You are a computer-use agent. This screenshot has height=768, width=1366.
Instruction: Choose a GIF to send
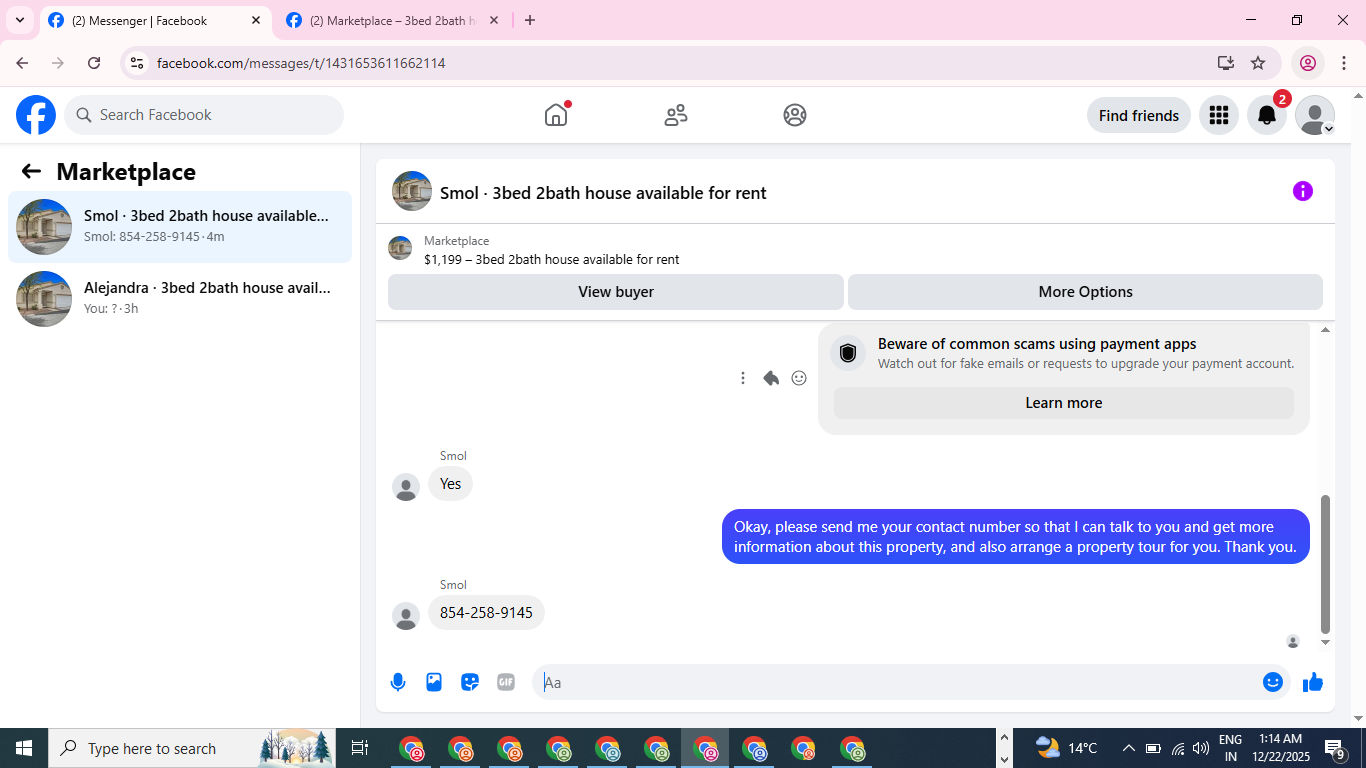point(506,682)
